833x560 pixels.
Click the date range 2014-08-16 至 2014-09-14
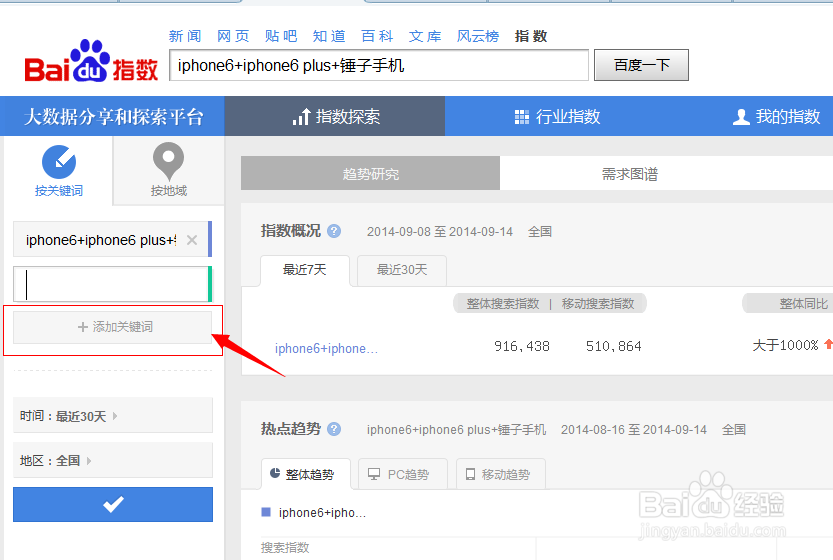[x=634, y=429]
